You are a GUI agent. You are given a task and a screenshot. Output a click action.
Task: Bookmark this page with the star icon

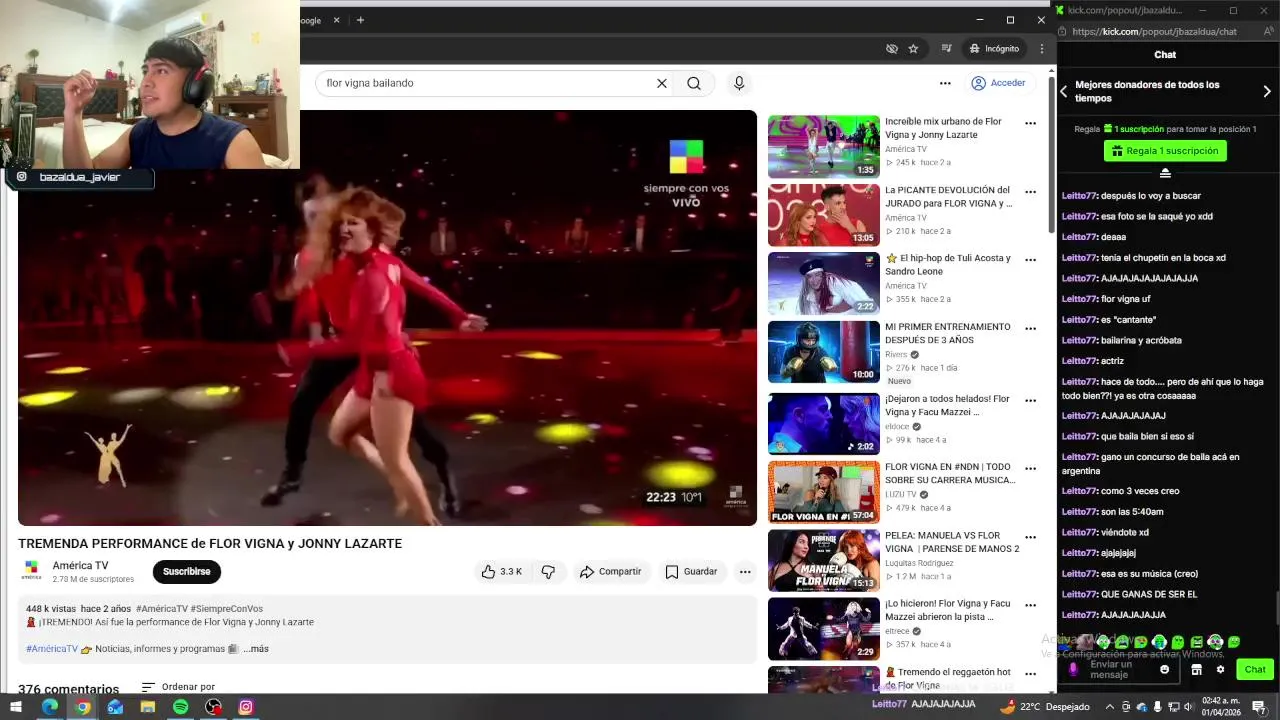913,48
